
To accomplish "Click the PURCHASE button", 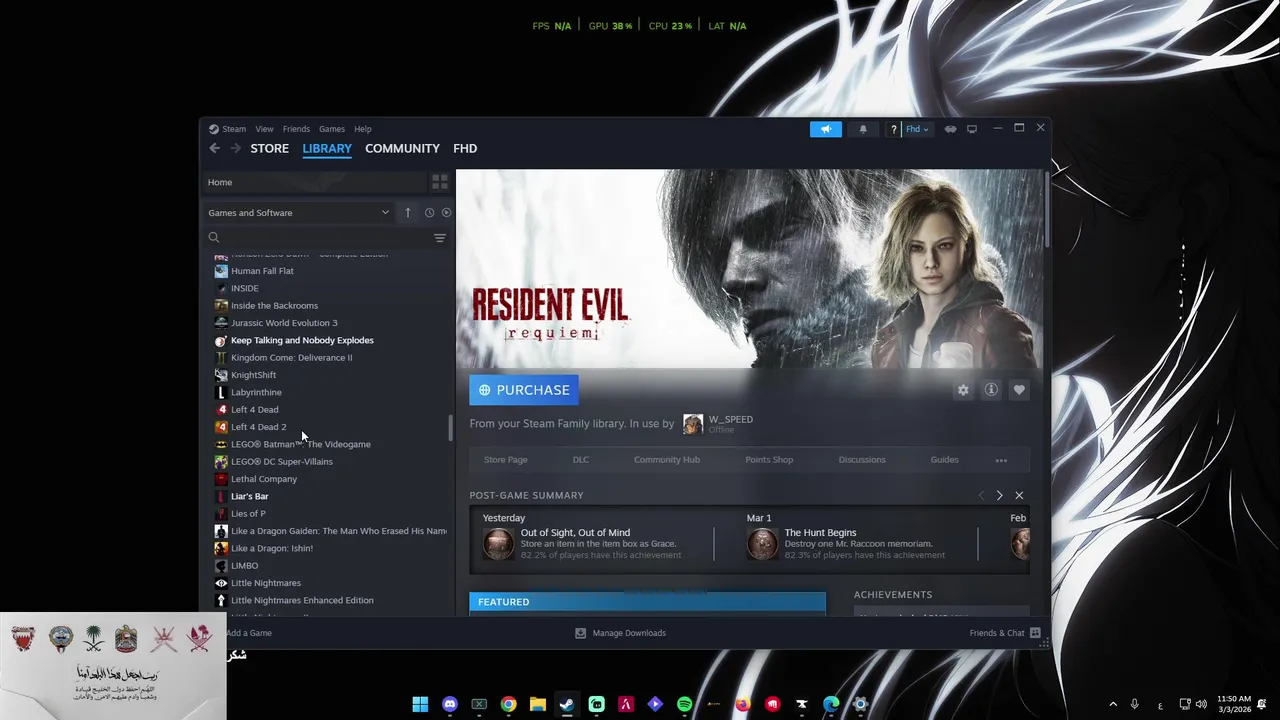I will pyautogui.click(x=524, y=390).
